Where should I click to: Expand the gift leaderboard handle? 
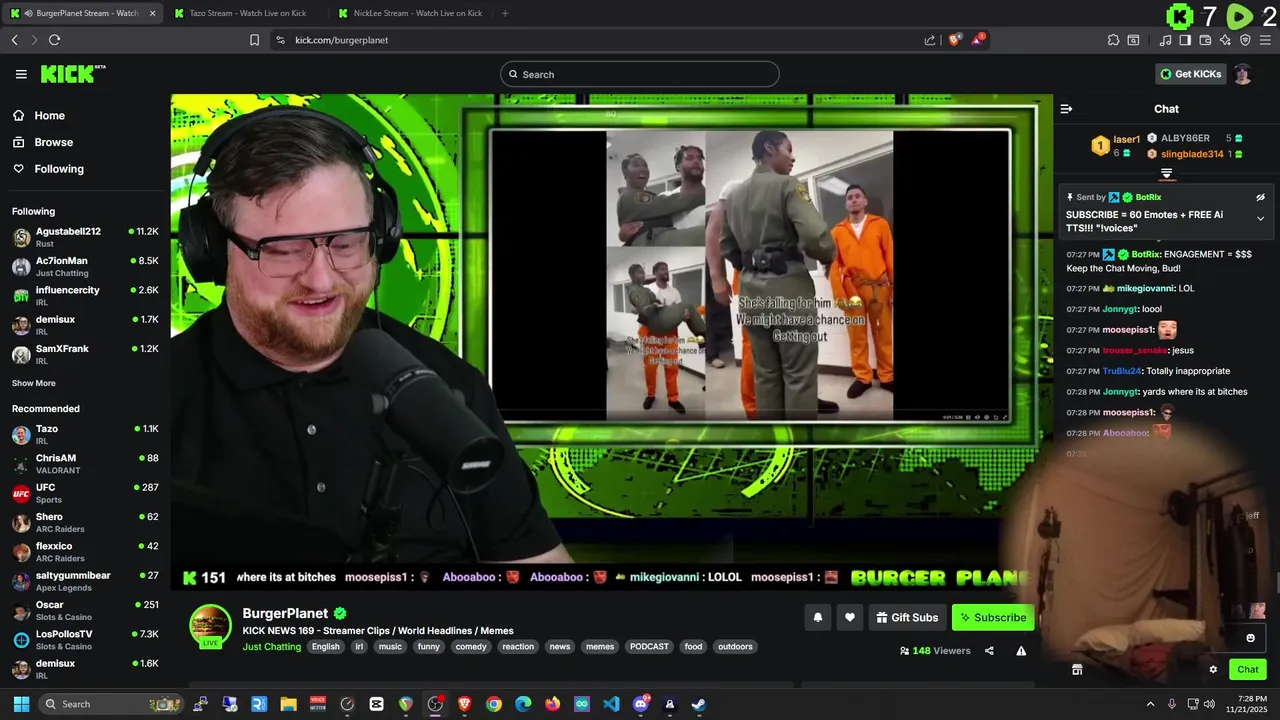click(1166, 174)
